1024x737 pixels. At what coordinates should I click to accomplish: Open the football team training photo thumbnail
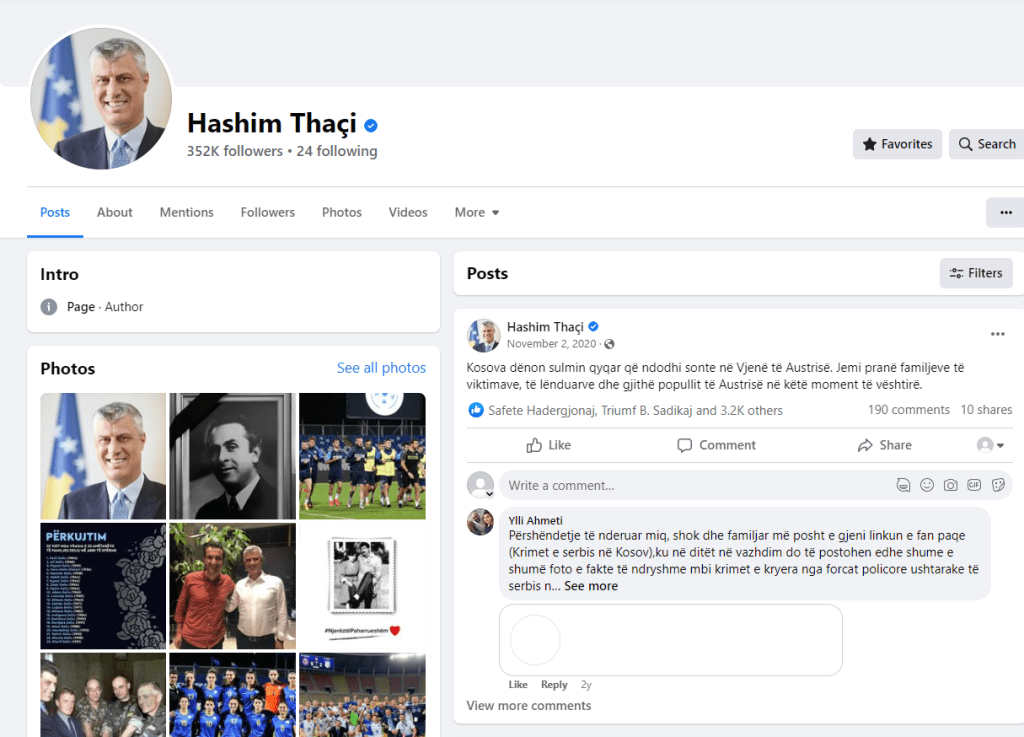pyautogui.click(x=362, y=456)
